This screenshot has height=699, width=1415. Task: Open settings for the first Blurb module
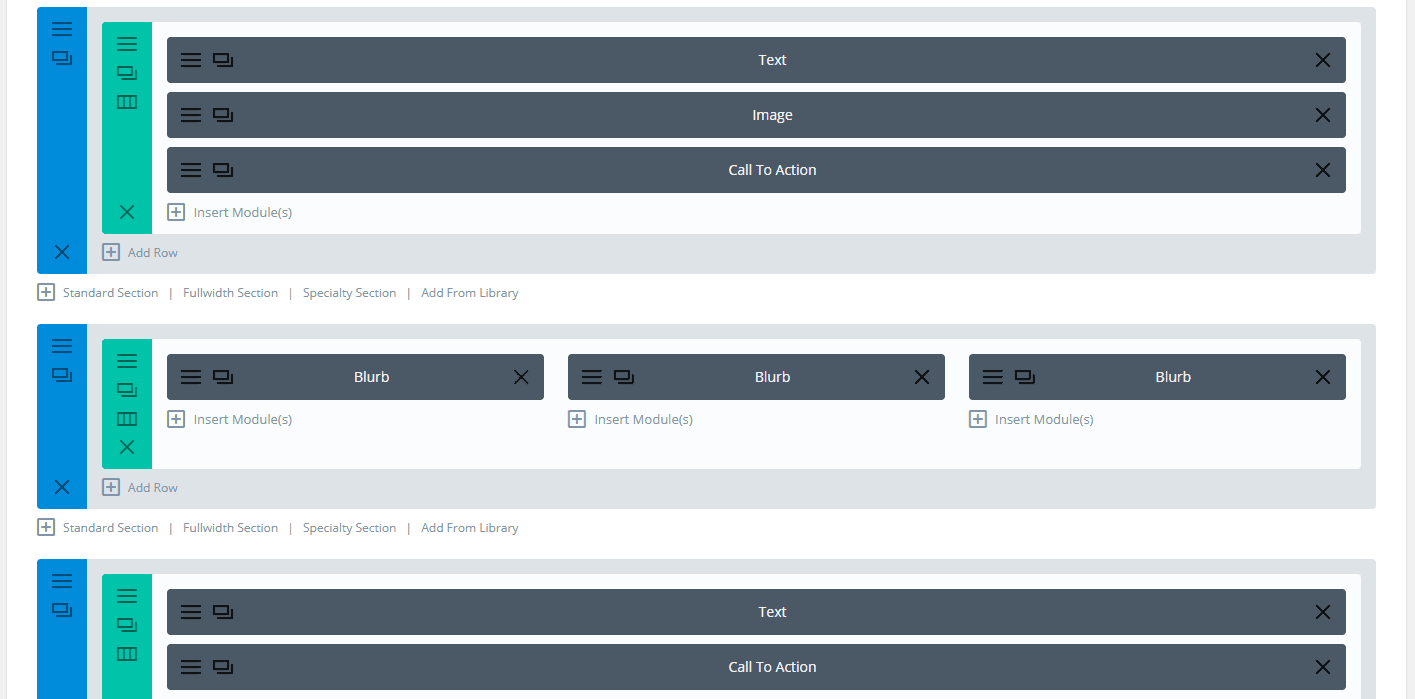coord(191,377)
